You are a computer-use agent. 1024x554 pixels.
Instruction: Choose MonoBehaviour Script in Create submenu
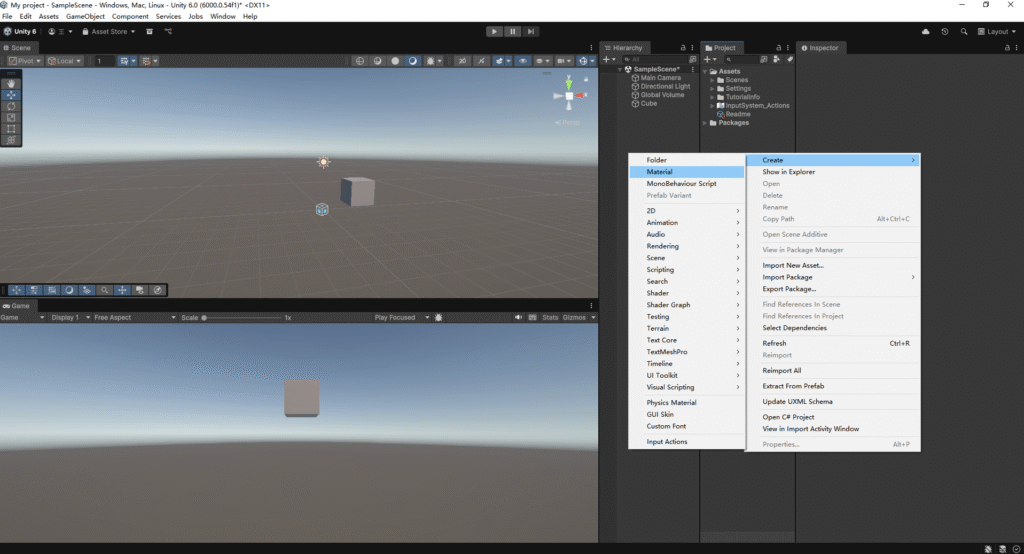pos(686,184)
